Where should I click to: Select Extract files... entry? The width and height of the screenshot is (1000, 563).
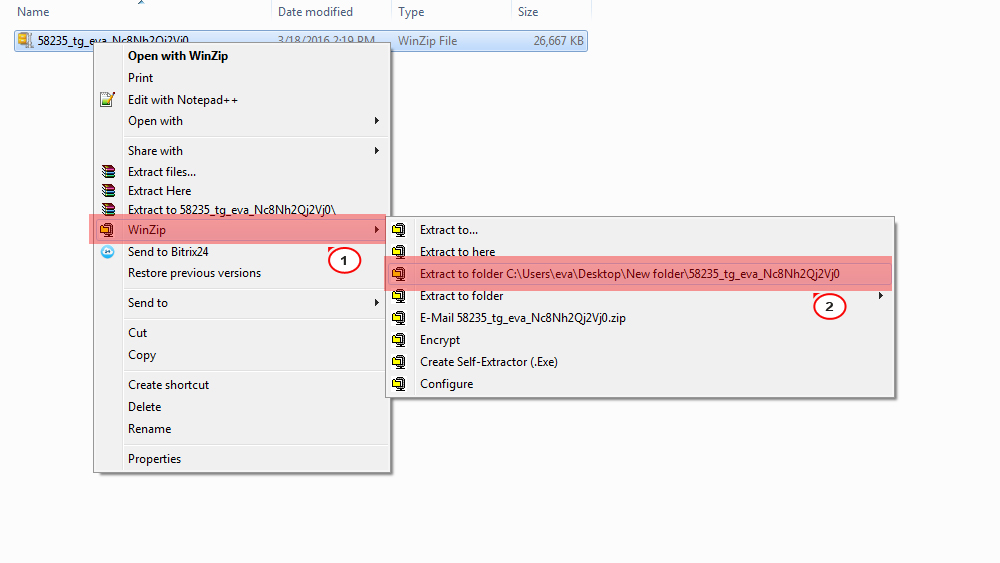pyautogui.click(x=242, y=172)
